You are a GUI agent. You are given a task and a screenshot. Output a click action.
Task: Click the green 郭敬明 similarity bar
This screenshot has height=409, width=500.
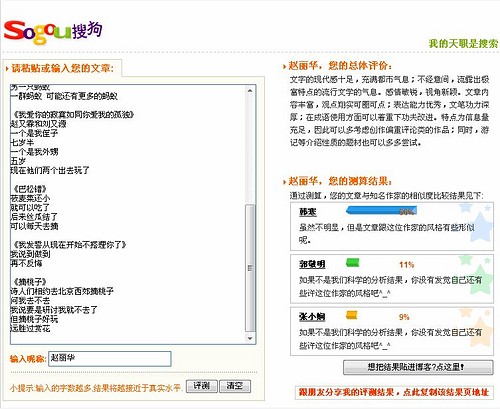[x=353, y=263]
